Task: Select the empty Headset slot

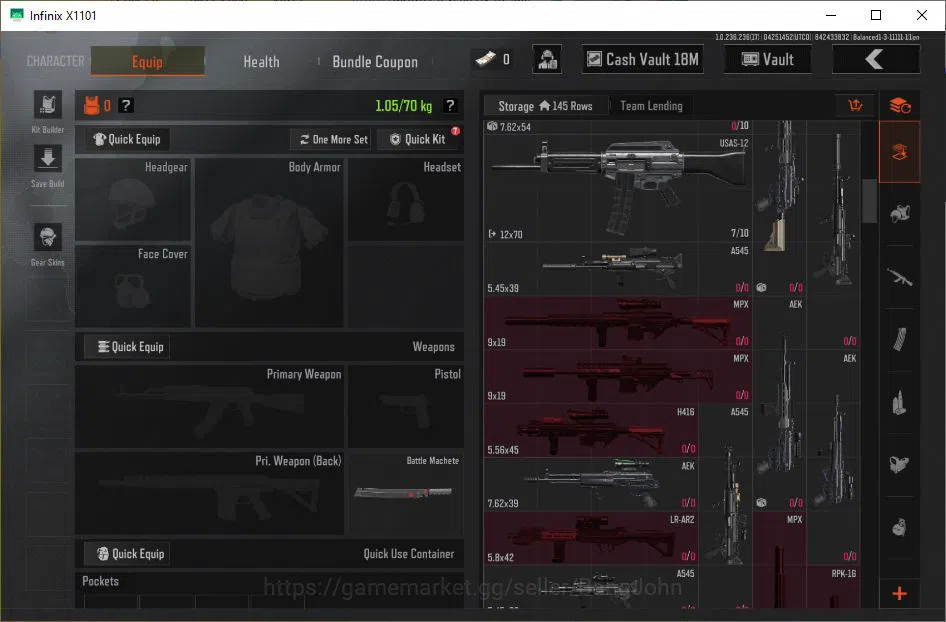Action: click(406, 200)
